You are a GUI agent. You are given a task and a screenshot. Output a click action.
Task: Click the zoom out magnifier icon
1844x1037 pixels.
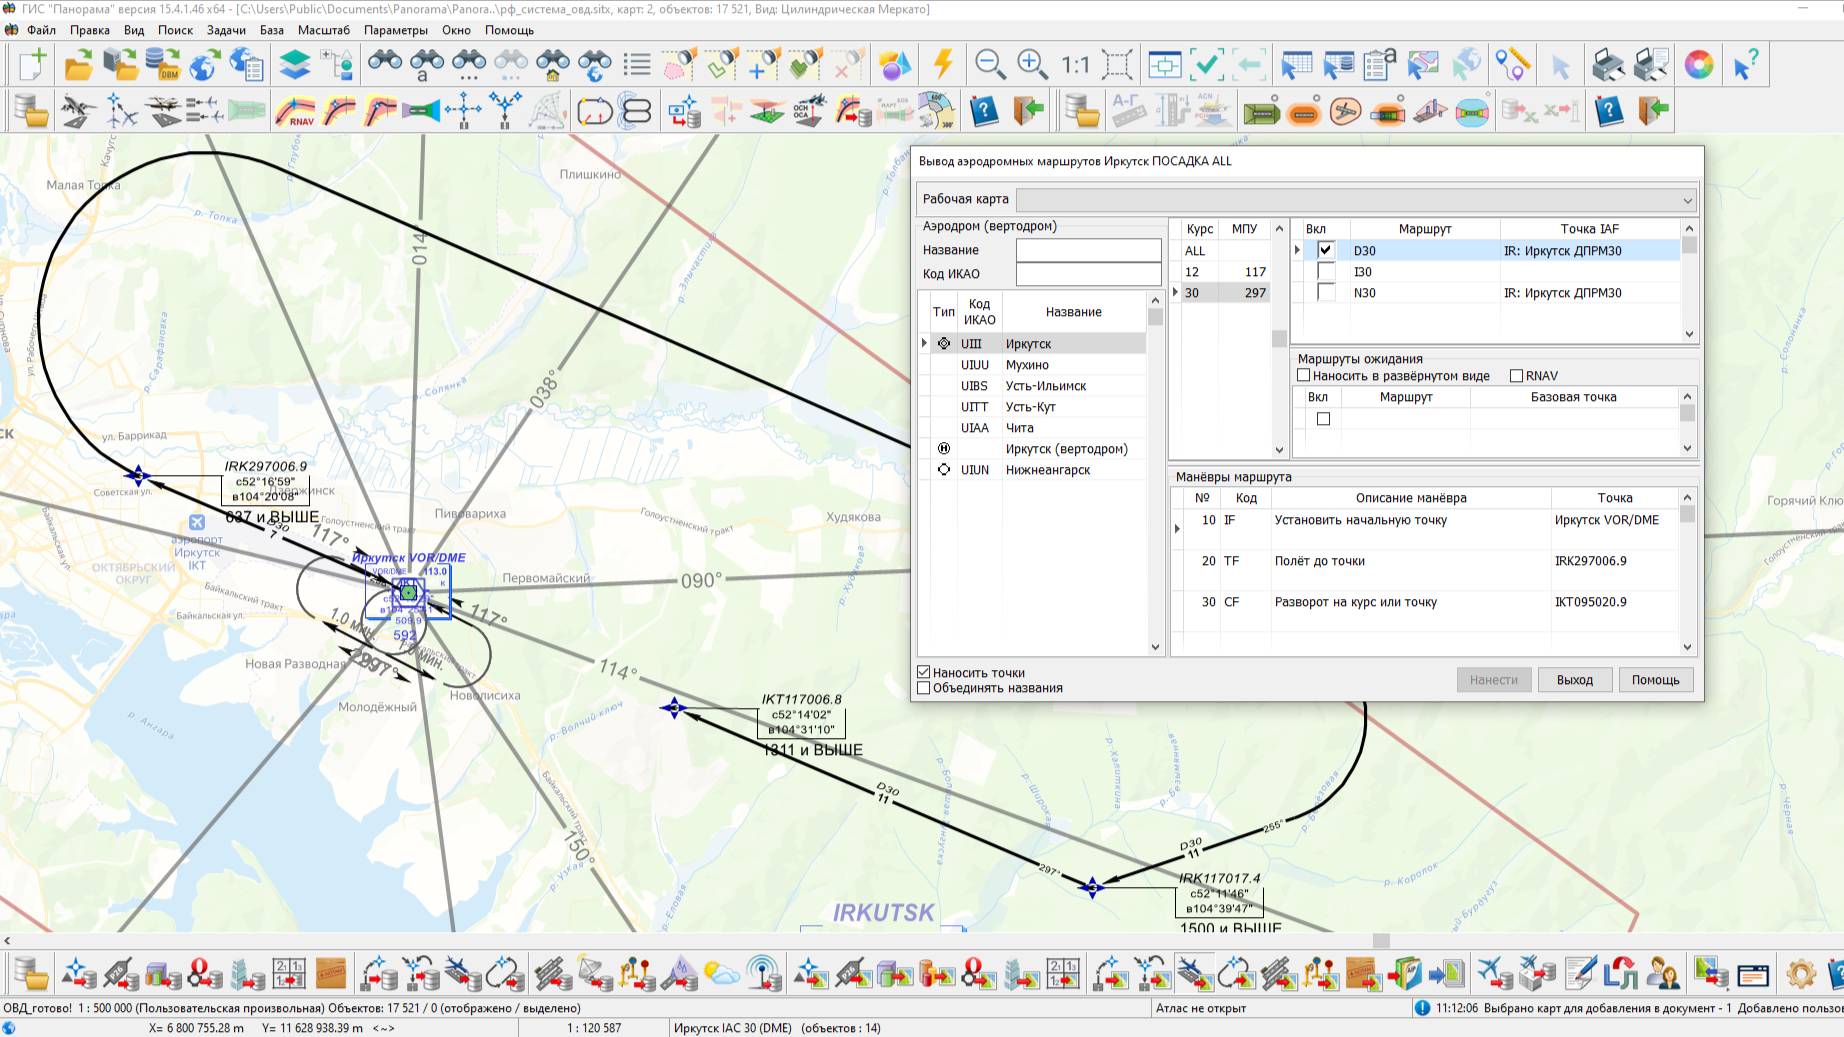tap(990, 65)
